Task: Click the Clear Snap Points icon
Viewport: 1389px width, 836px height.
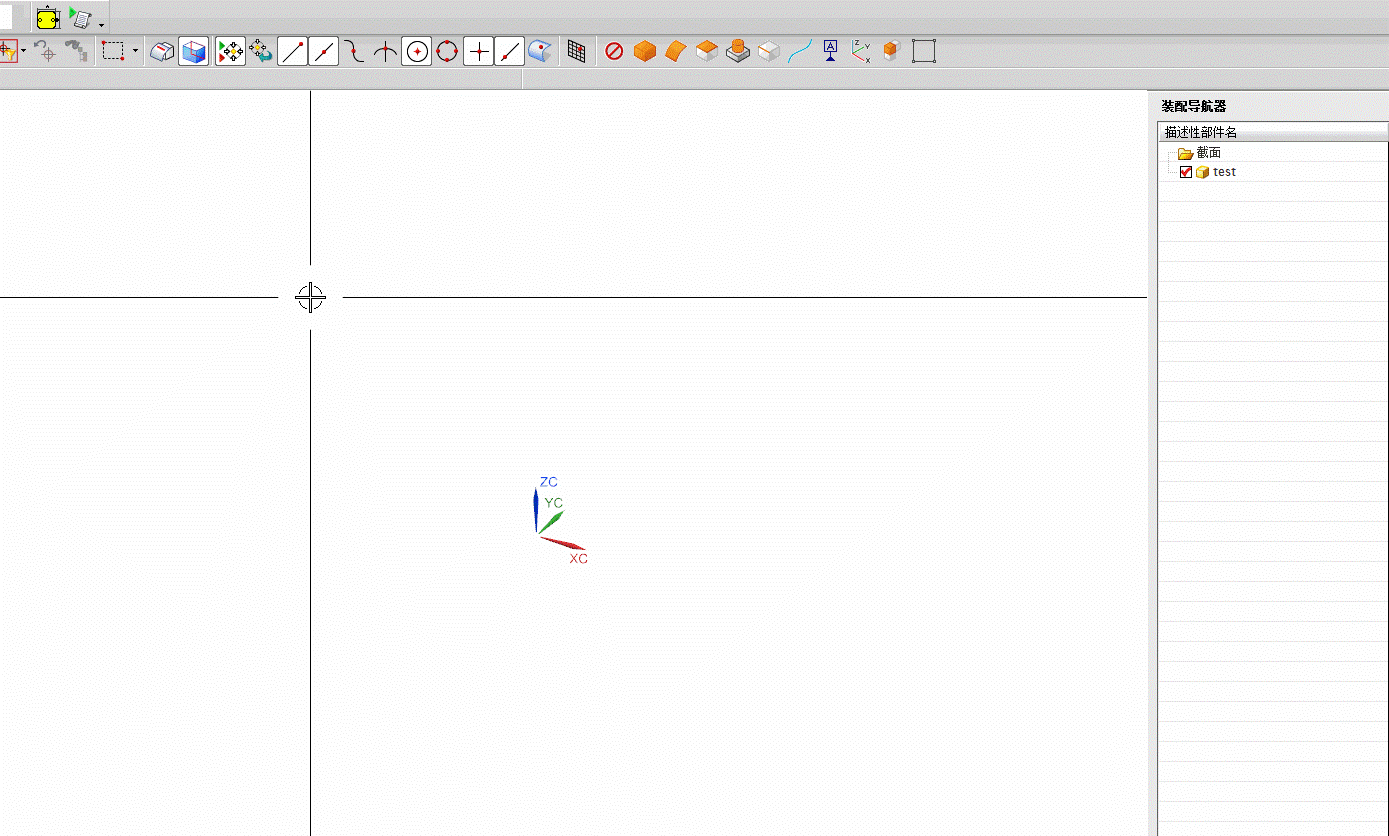Action: pos(261,51)
